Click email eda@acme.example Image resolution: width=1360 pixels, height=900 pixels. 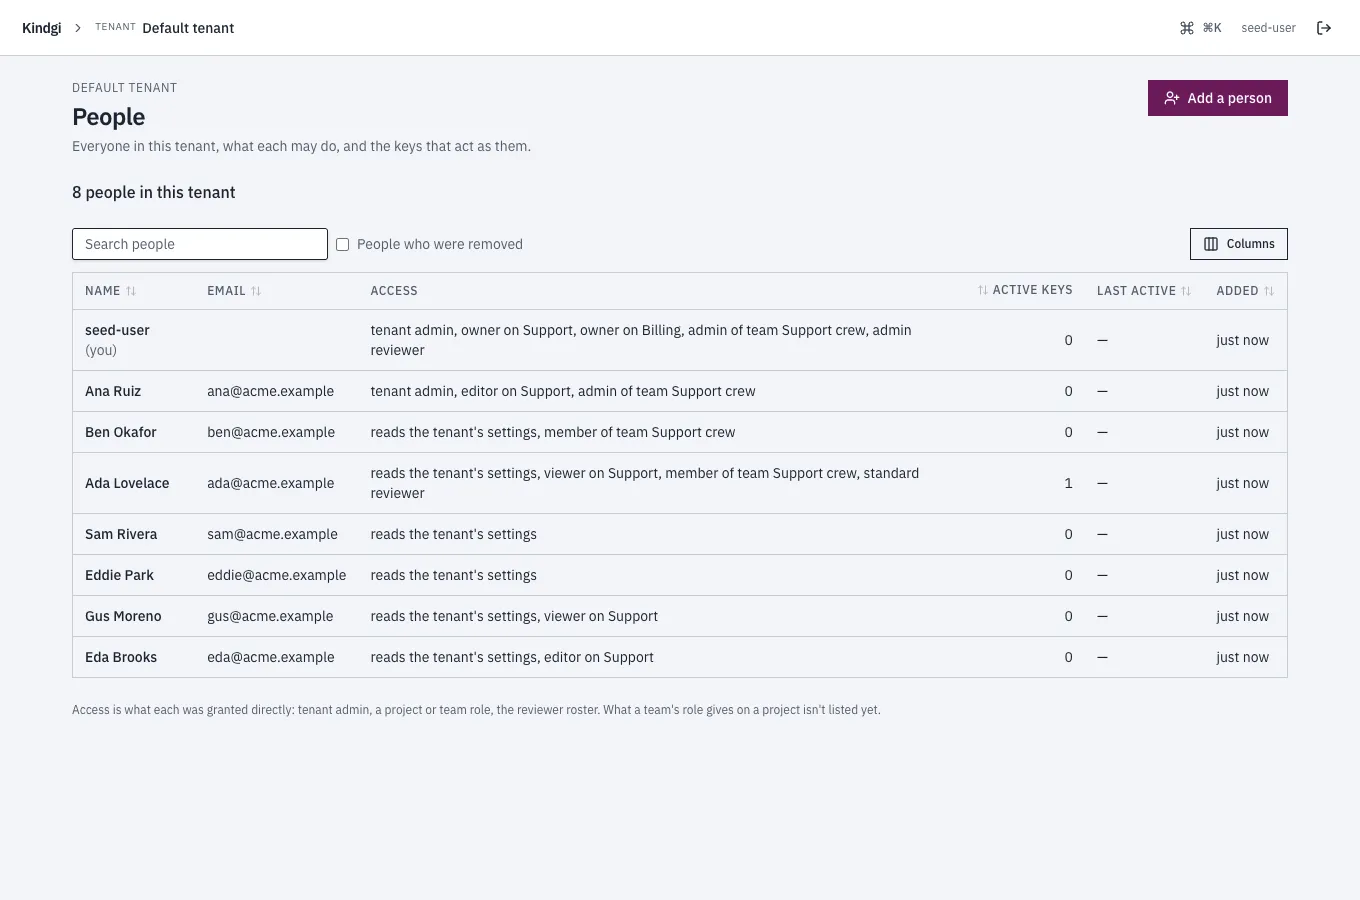point(271,657)
